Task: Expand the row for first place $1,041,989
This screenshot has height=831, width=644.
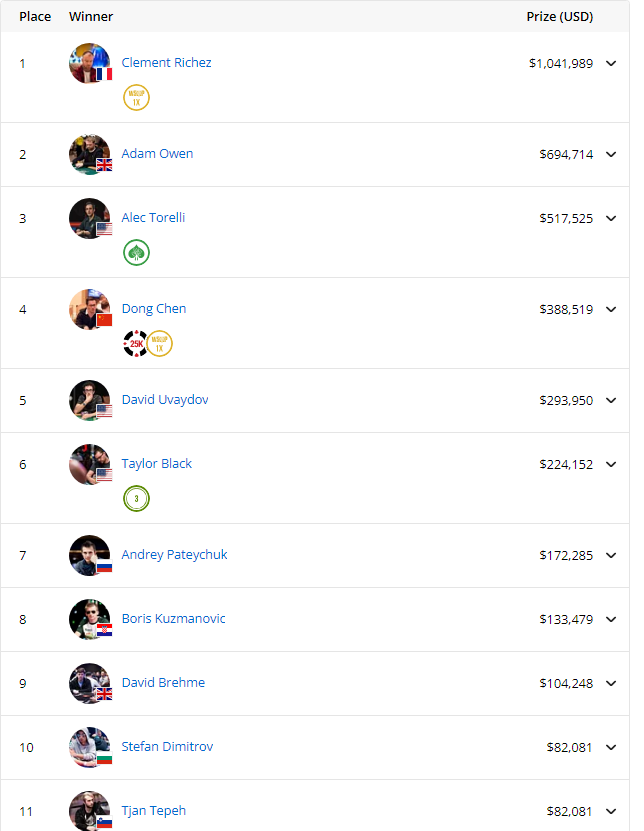Action: [612, 63]
